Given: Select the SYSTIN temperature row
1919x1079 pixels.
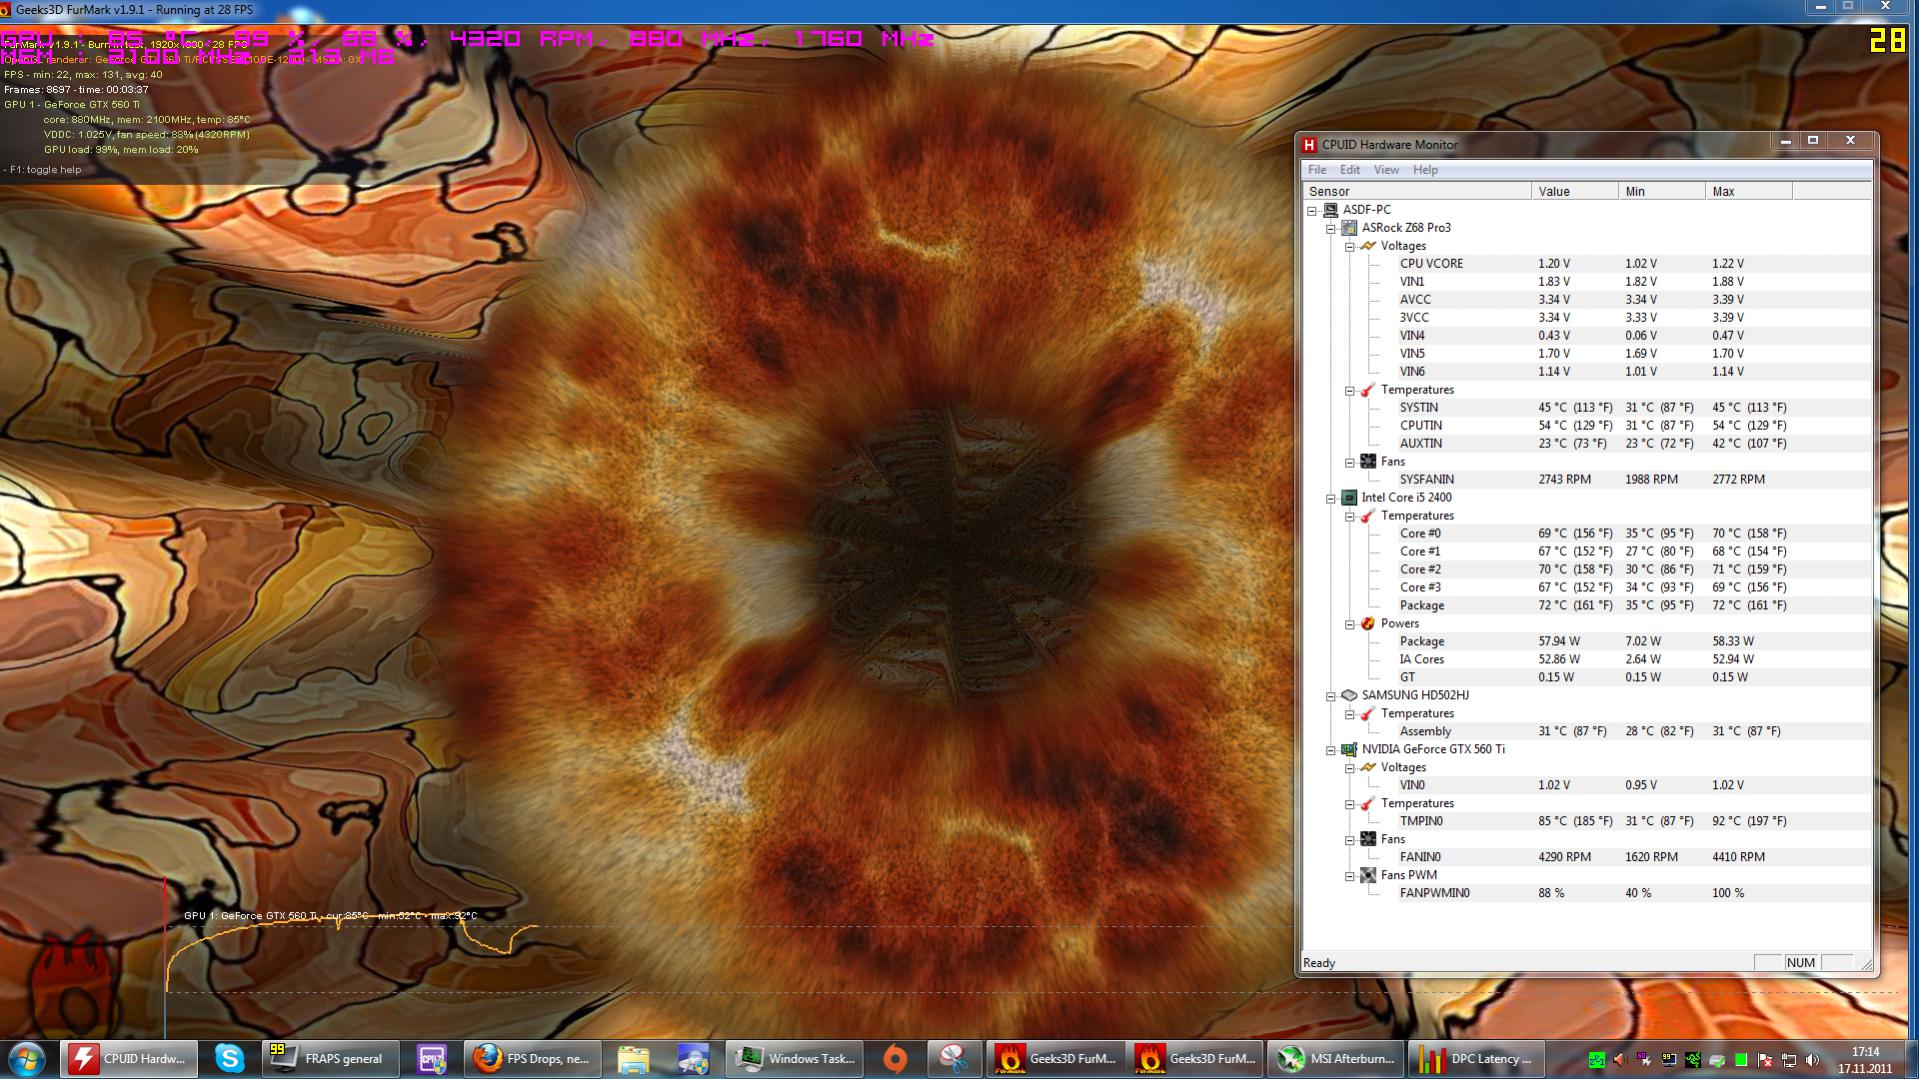Looking at the screenshot, I should (1633, 408).
